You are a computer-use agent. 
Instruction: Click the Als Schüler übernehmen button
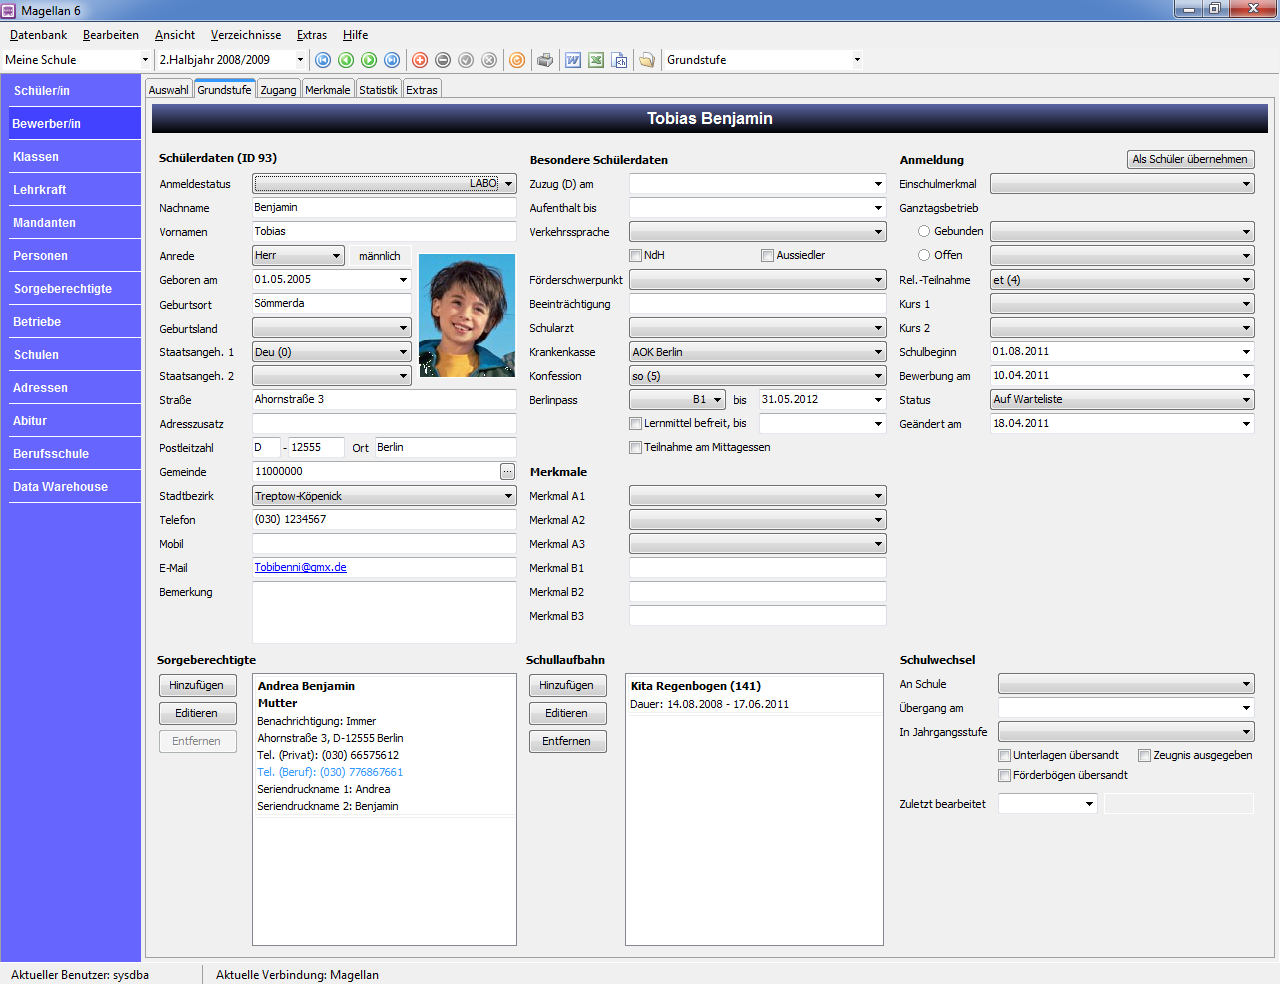(1190, 159)
